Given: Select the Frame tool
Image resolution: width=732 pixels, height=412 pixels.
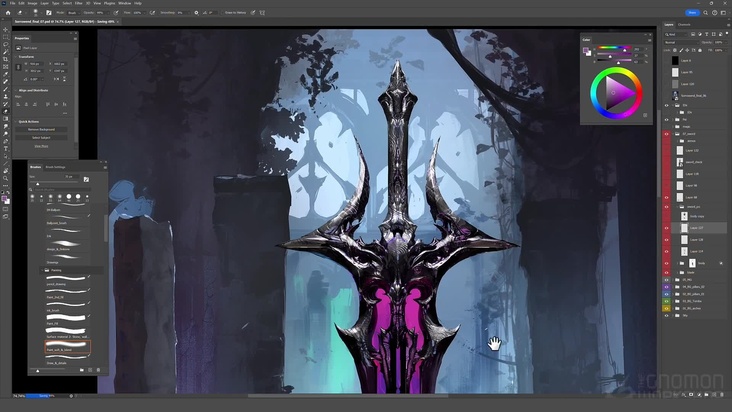Looking at the screenshot, I should click(6, 67).
